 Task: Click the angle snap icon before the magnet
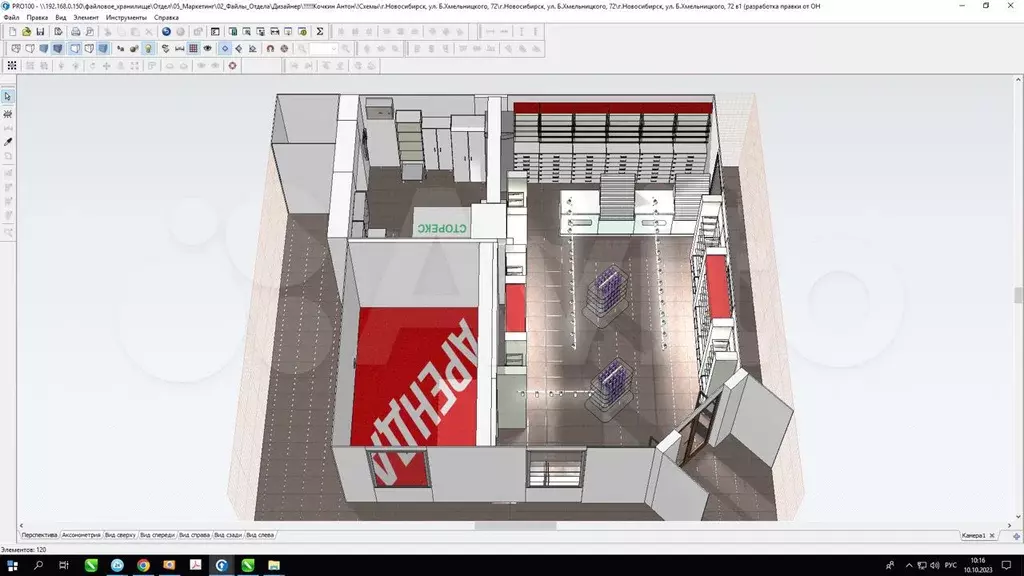[252, 48]
